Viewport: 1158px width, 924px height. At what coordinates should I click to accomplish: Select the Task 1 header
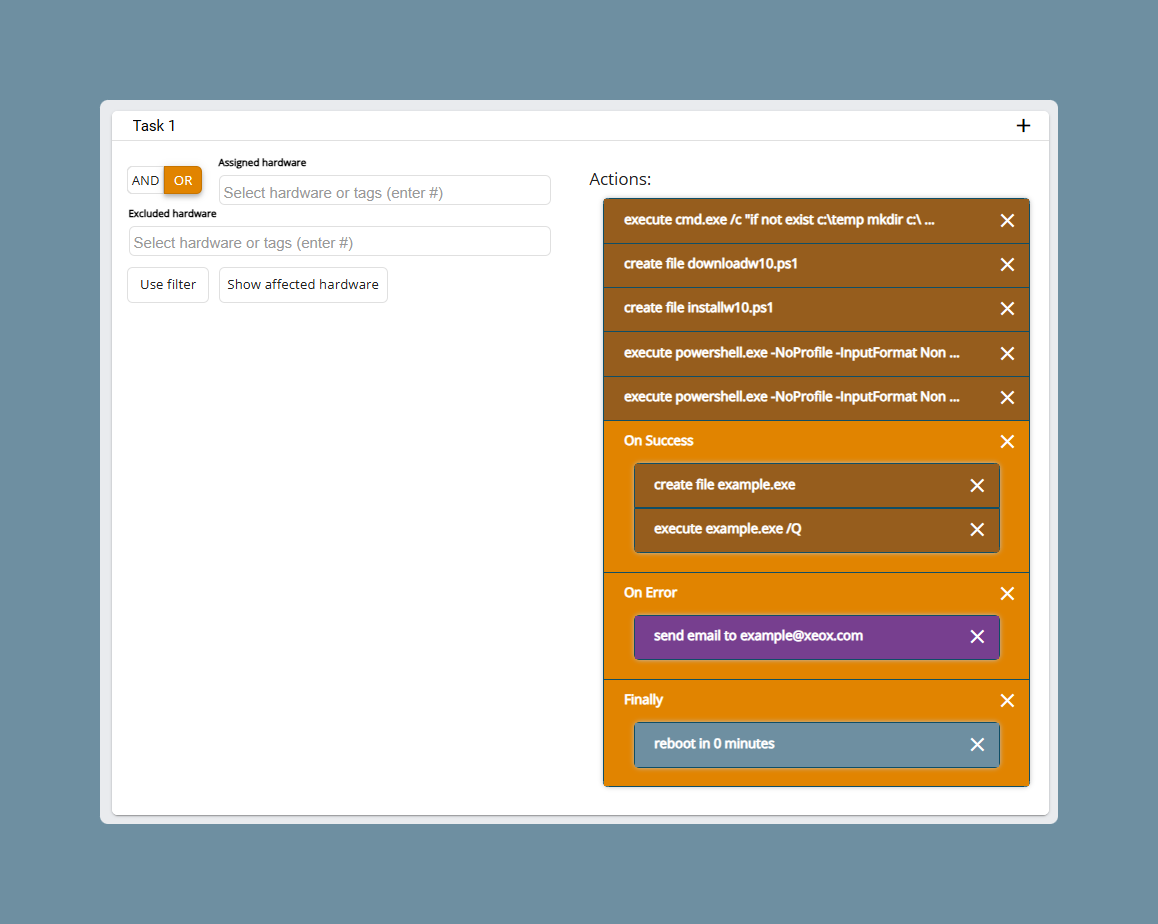154,126
